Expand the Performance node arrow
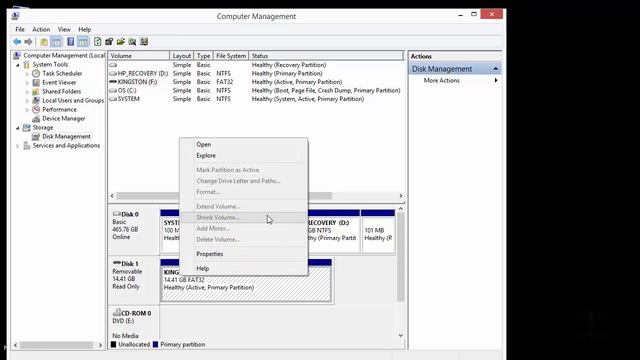The height and width of the screenshot is (360, 640). [x=27, y=110]
